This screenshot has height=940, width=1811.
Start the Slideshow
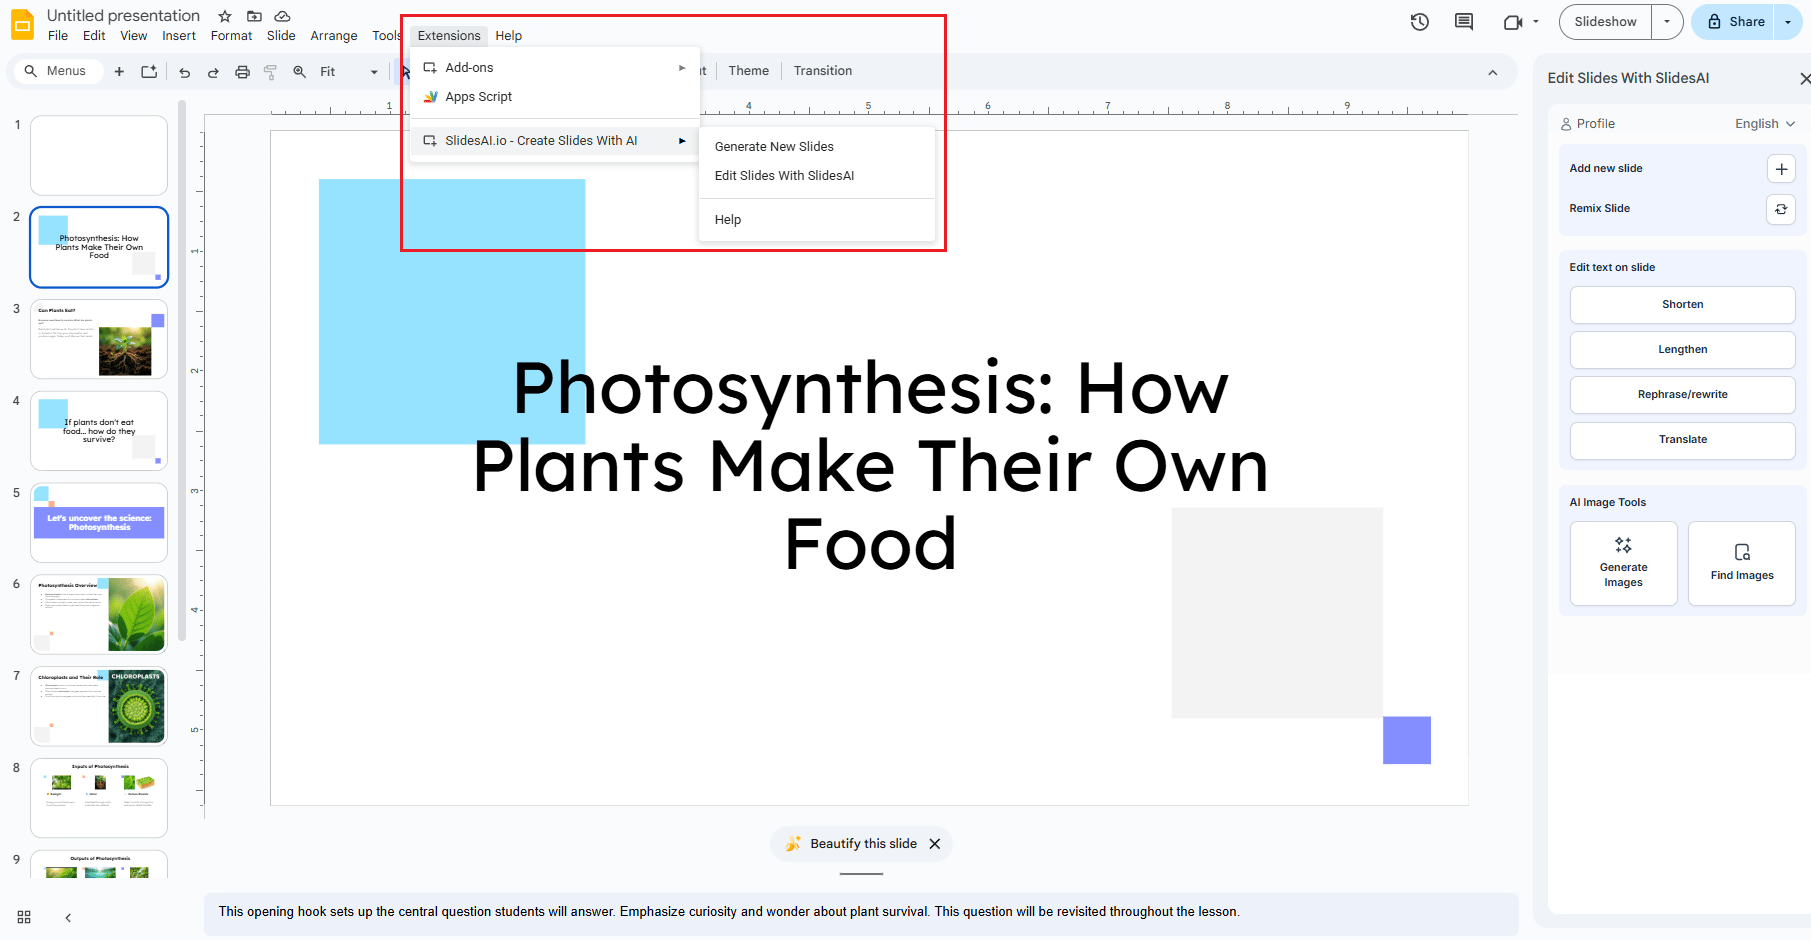tap(1605, 22)
